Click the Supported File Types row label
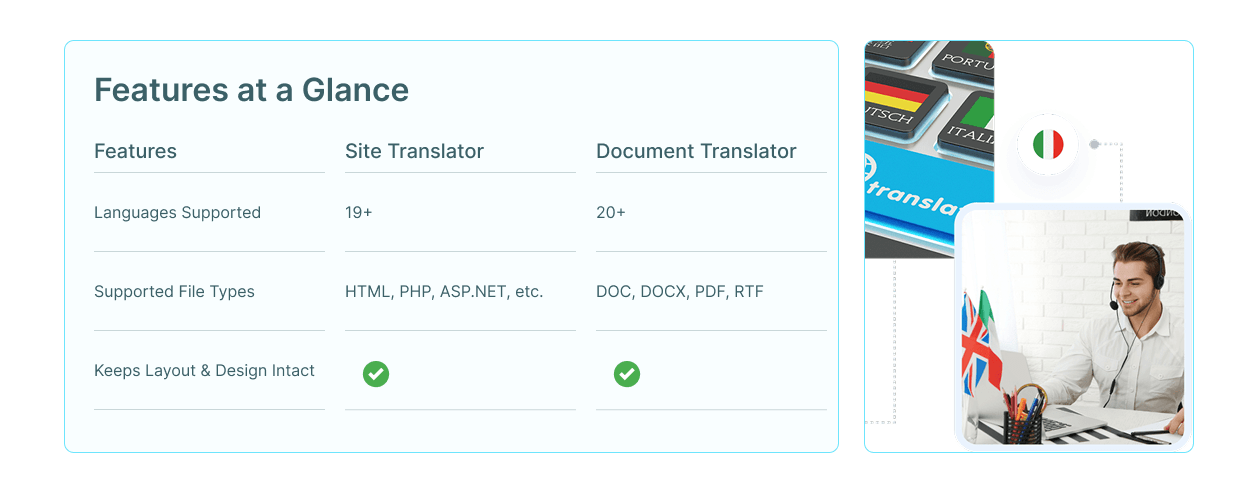This screenshot has height=493, width=1260. click(174, 292)
